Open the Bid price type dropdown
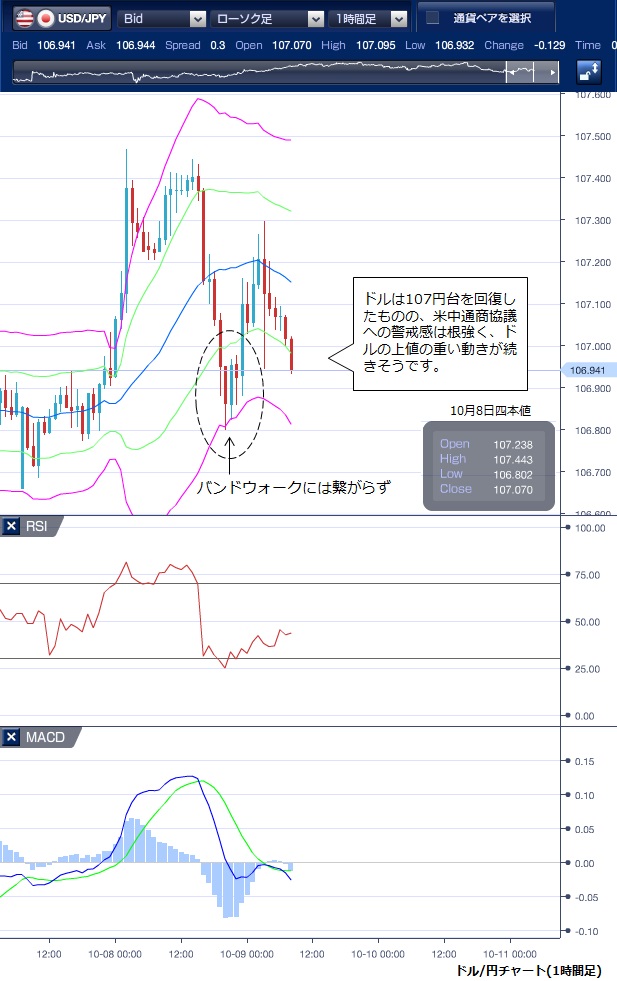Viewport: 617px width, 981px height. point(161,18)
